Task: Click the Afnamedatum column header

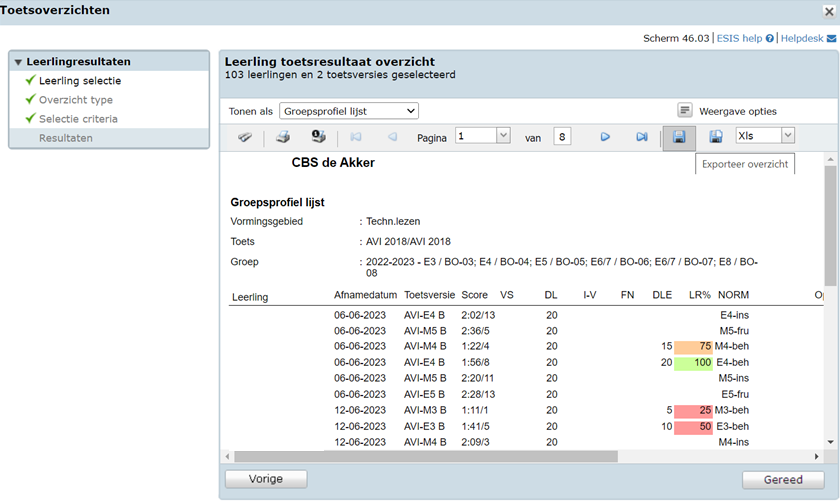Action: (x=365, y=295)
